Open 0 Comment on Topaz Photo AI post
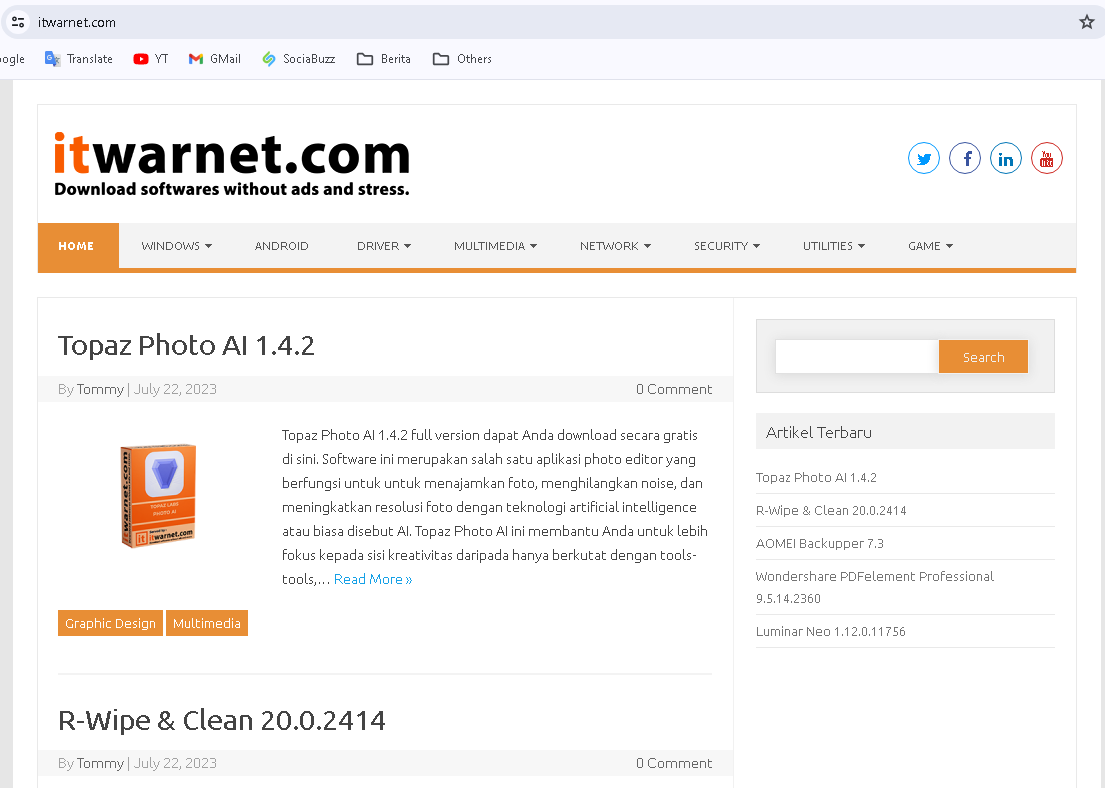 pyautogui.click(x=674, y=389)
